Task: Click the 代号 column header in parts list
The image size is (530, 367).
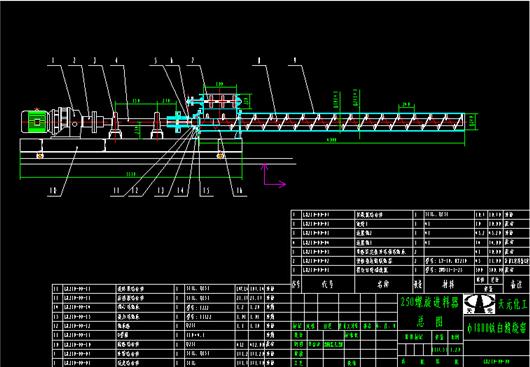Action: (x=327, y=284)
